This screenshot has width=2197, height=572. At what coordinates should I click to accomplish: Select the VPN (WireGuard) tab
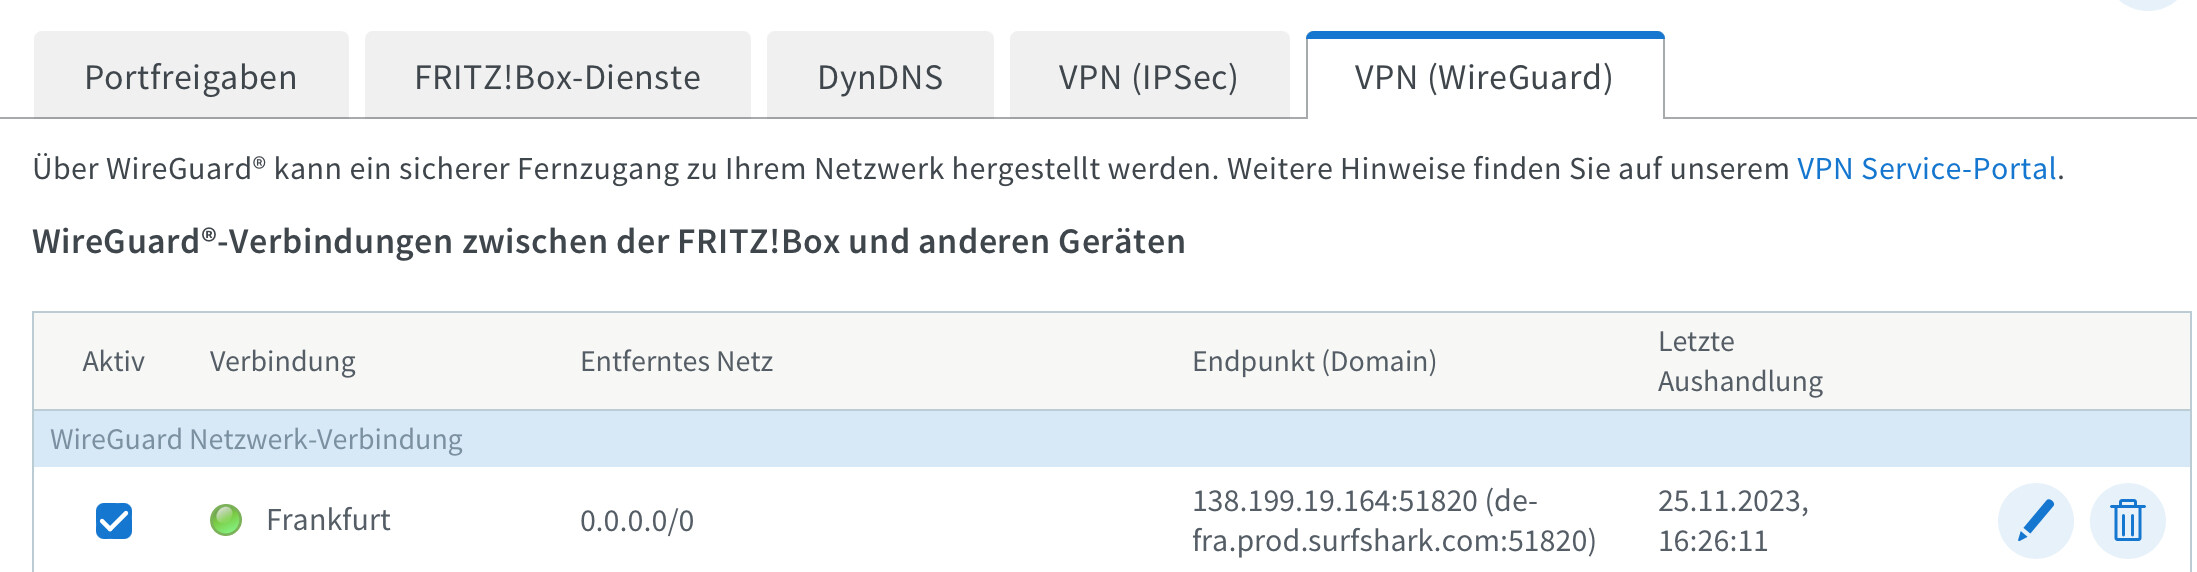[x=1485, y=77]
